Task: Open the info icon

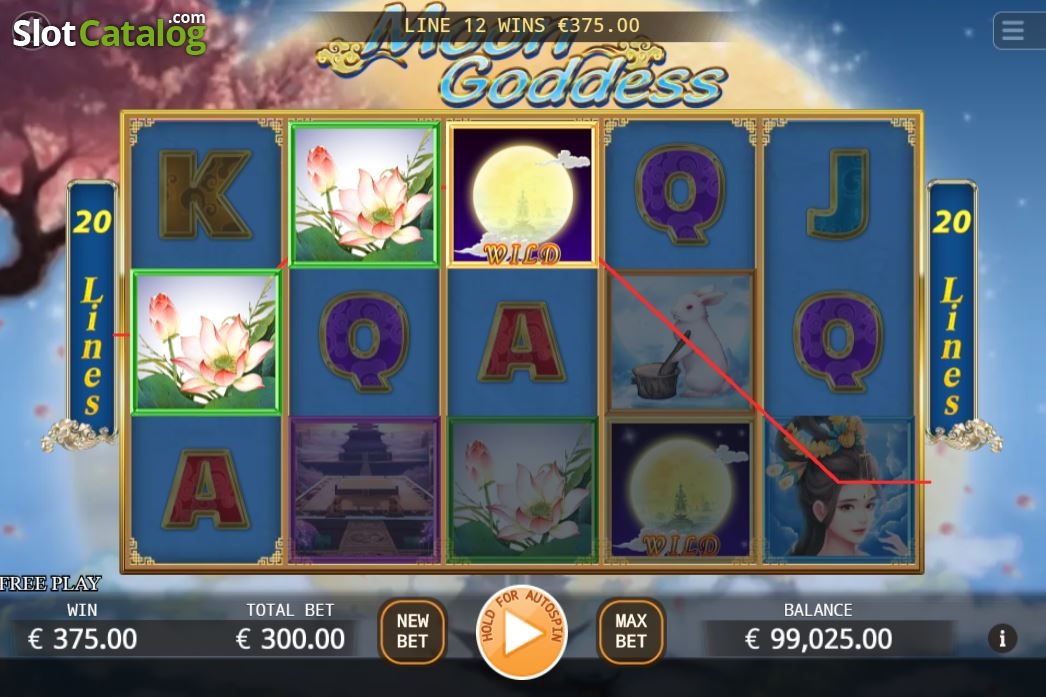Action: pos(1002,638)
